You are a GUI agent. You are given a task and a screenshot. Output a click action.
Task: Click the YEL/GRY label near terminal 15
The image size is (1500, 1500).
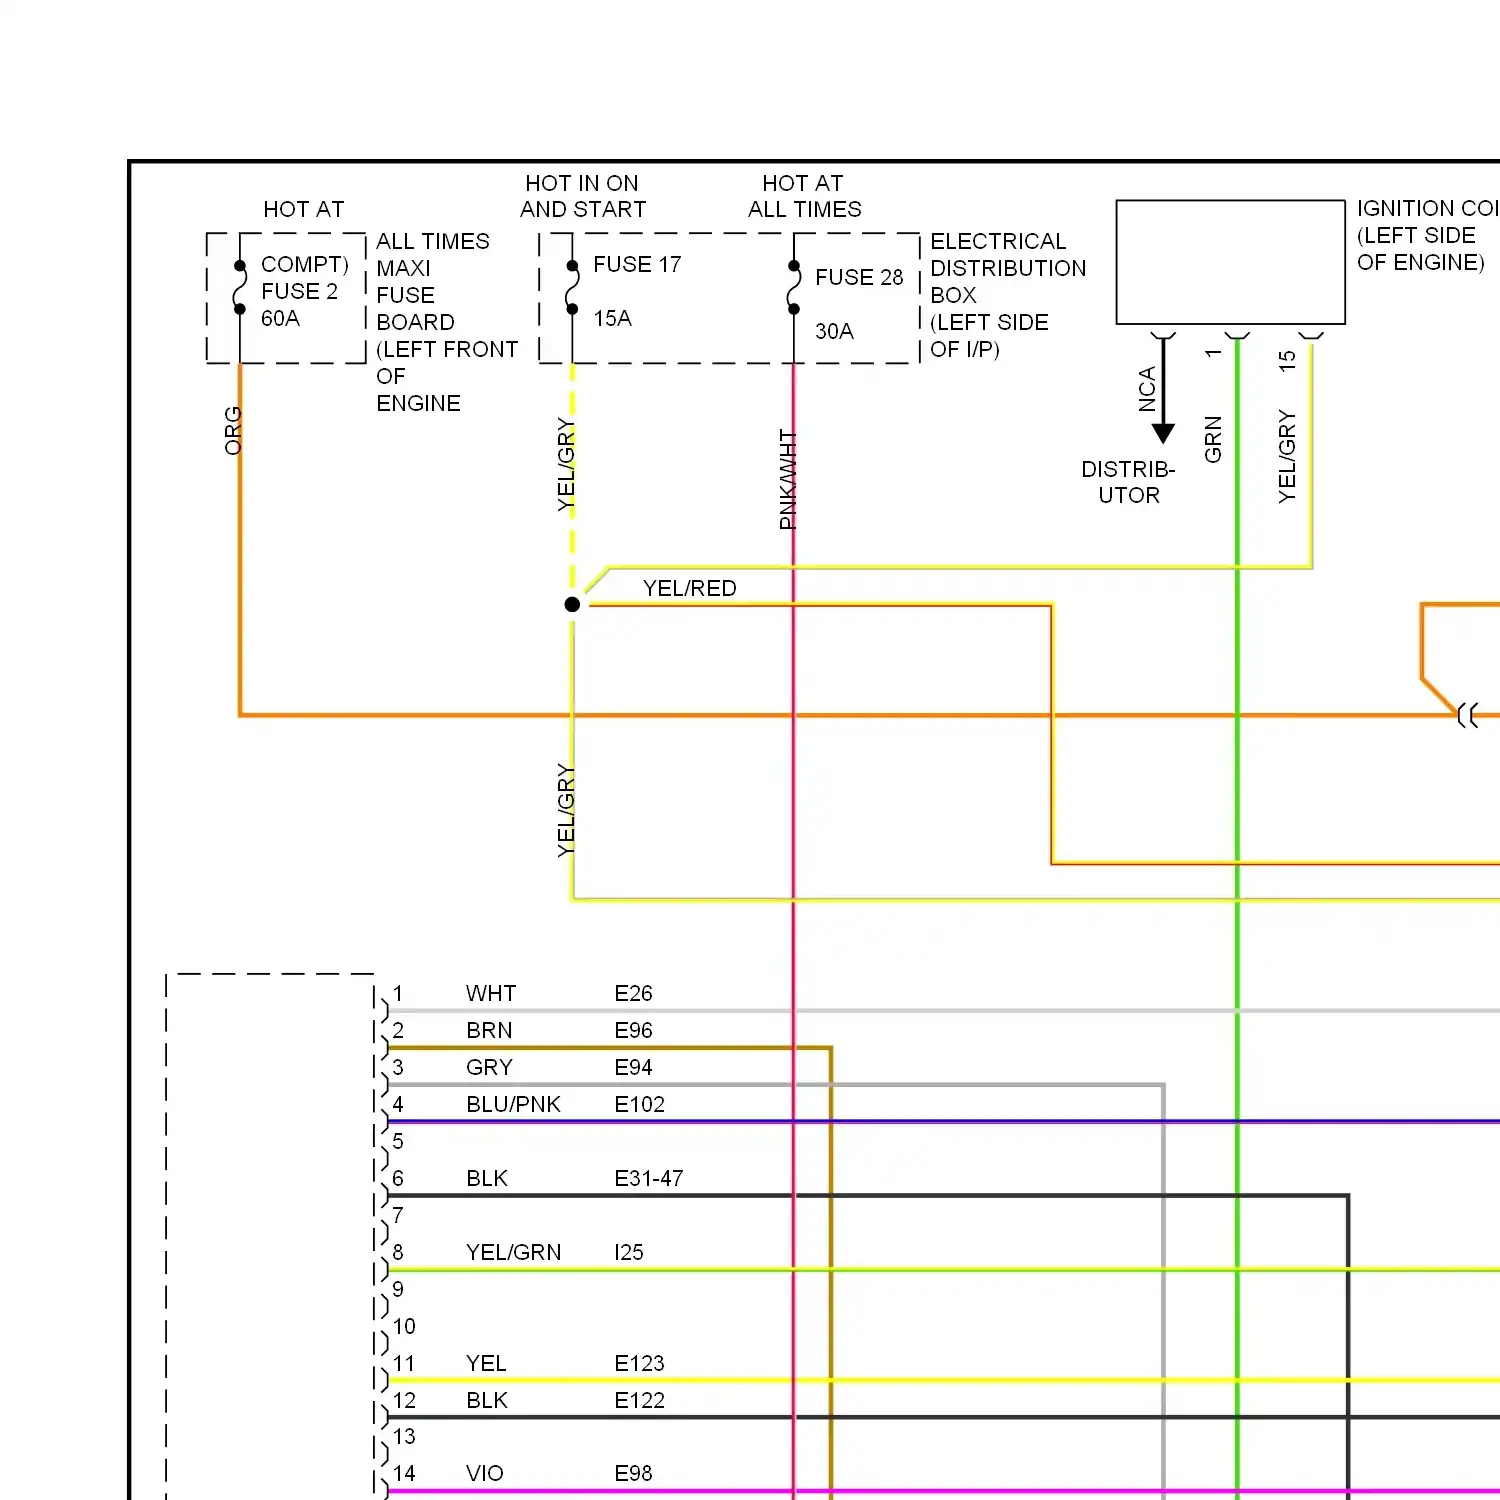click(x=1287, y=456)
